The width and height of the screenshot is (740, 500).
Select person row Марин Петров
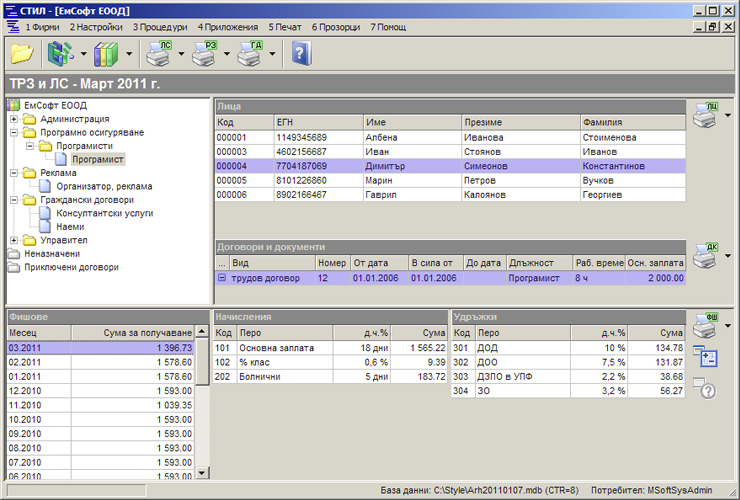(x=450, y=180)
